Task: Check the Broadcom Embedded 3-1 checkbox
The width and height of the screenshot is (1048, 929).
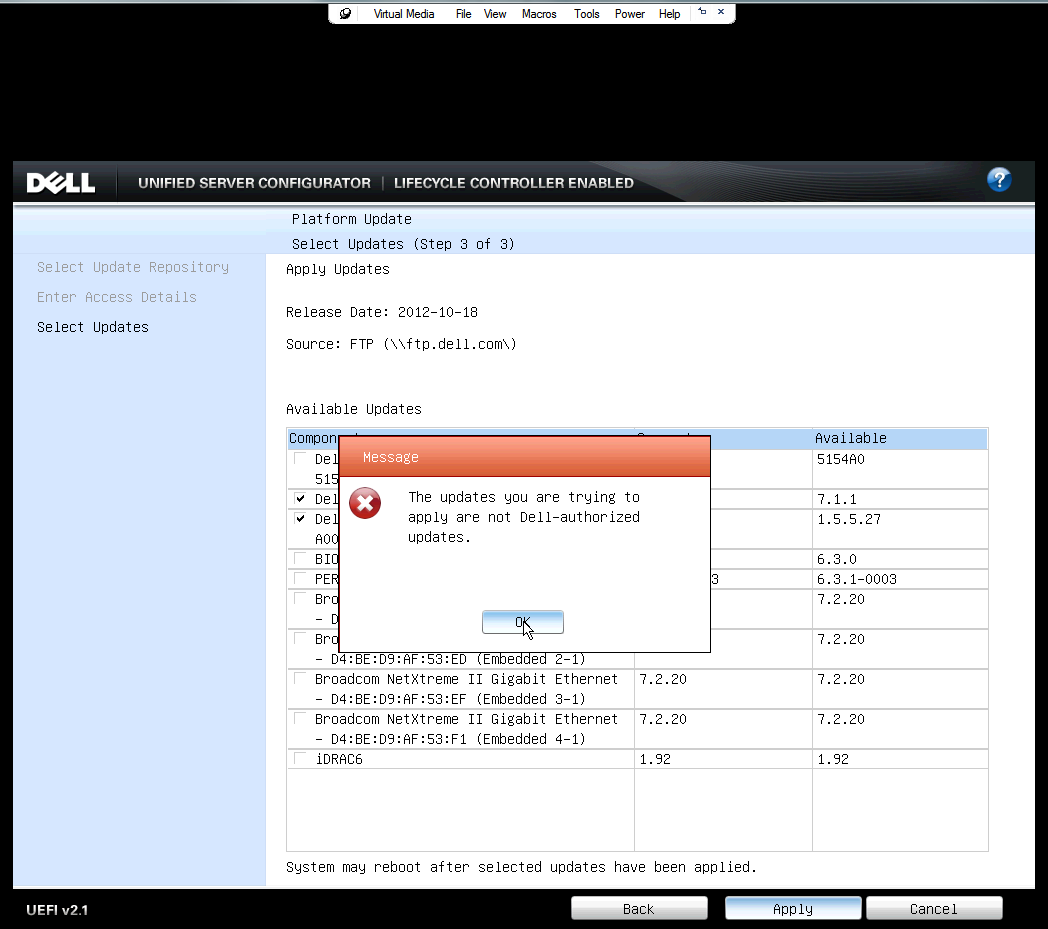Action: point(299,679)
